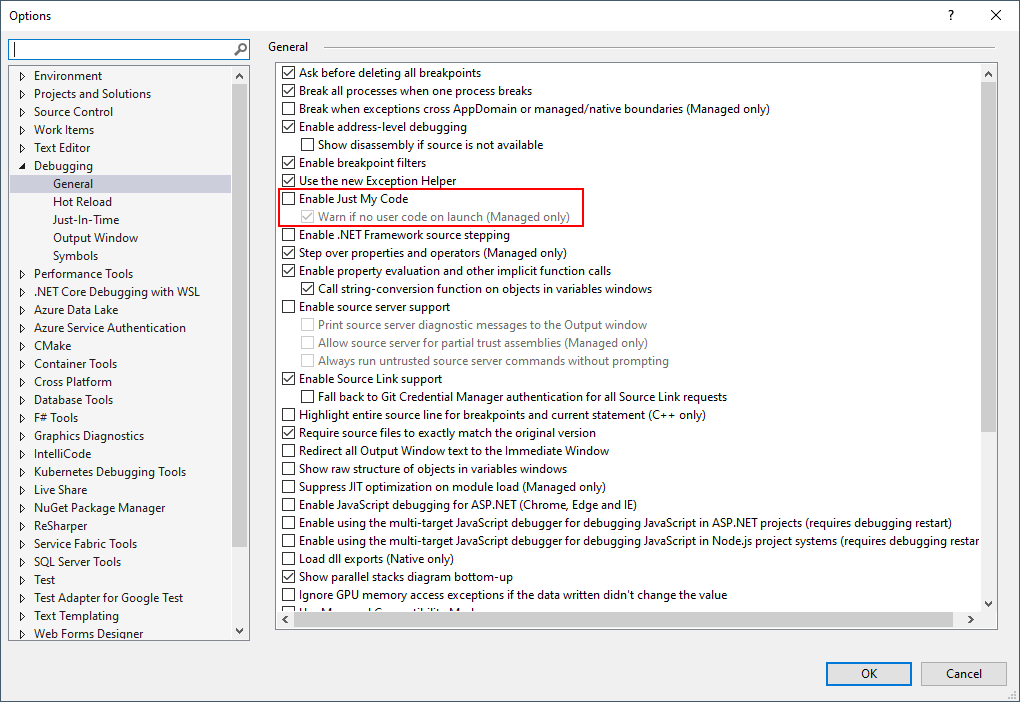Image resolution: width=1020 pixels, height=702 pixels.
Task: Expand the Environment tree node
Action: pos(22,76)
